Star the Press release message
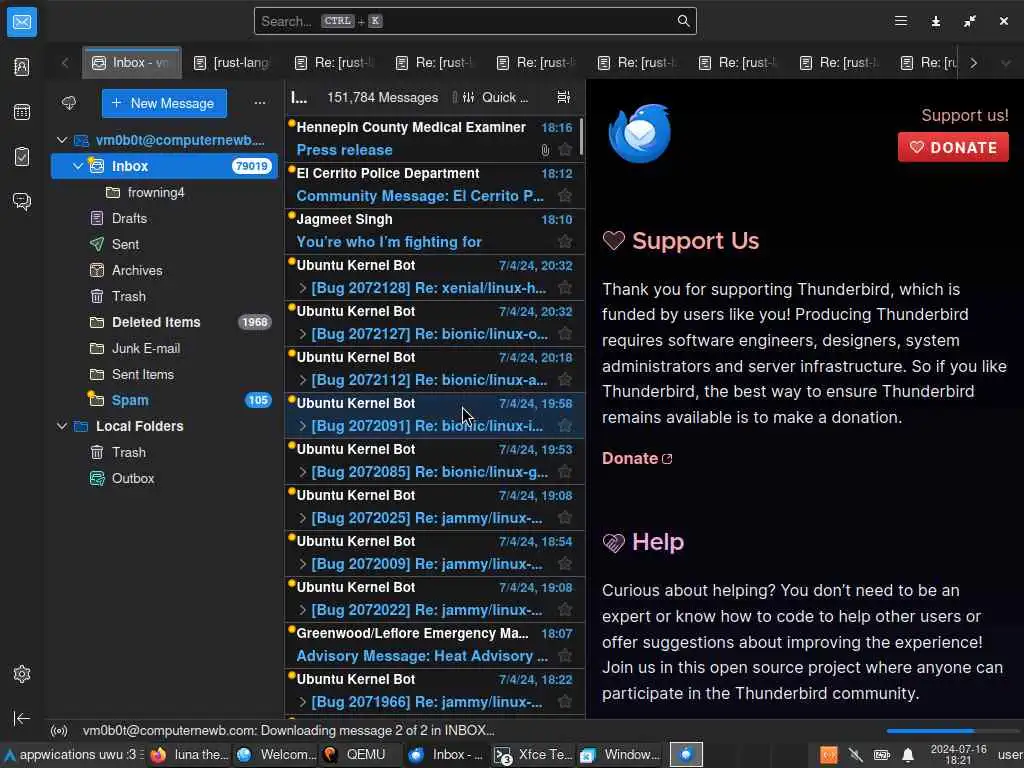The height and width of the screenshot is (768, 1024). (565, 150)
